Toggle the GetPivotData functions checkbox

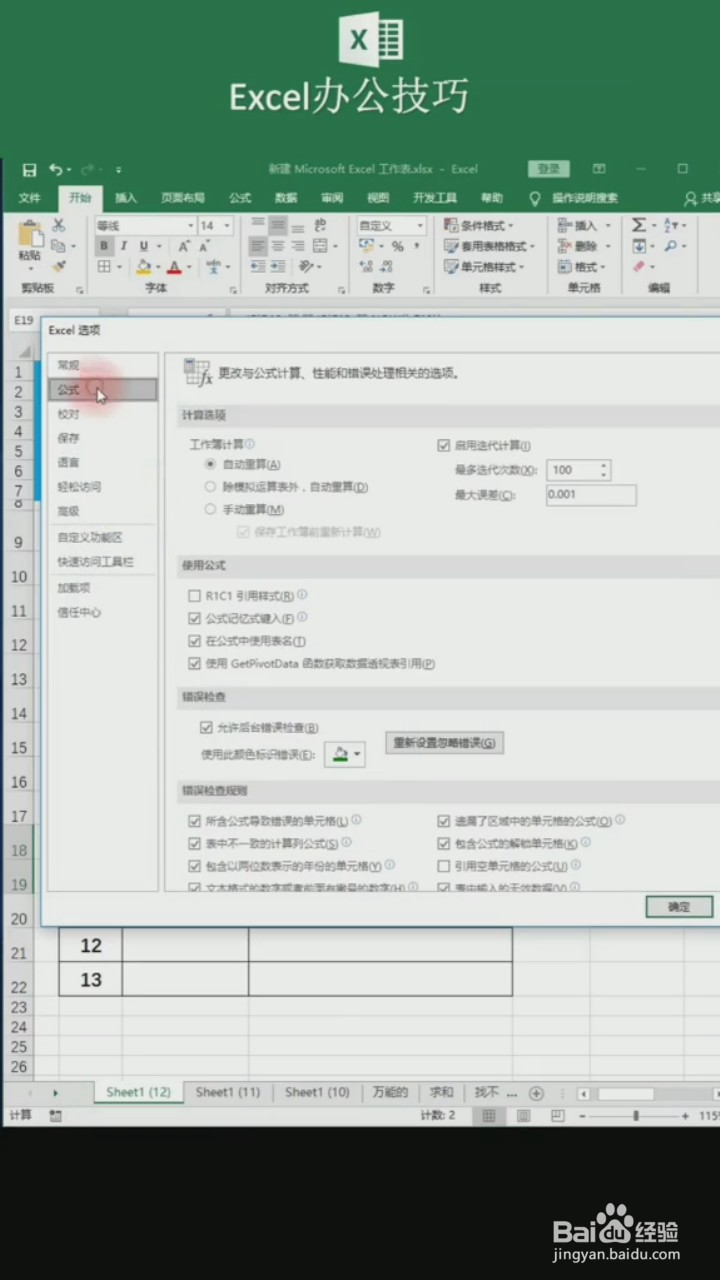(195, 663)
